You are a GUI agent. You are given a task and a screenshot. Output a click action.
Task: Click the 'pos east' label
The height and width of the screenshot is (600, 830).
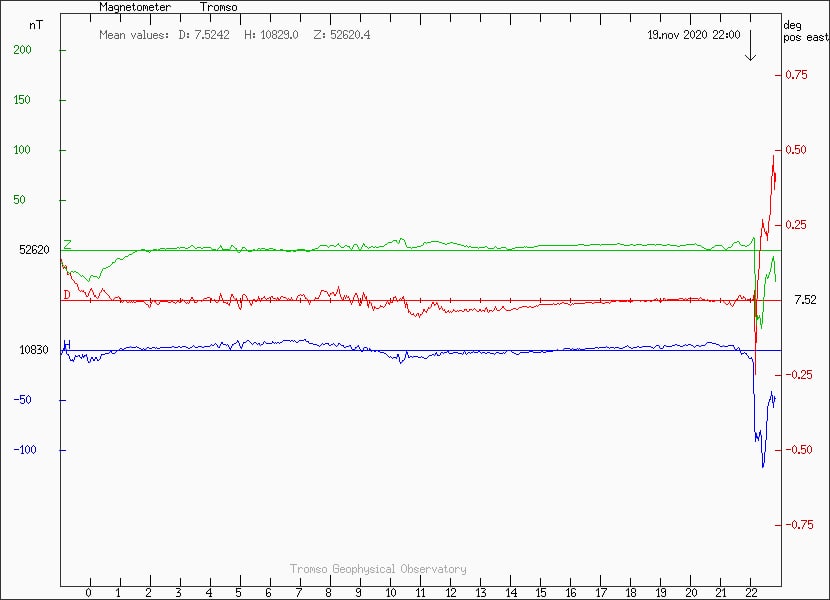(x=805, y=37)
